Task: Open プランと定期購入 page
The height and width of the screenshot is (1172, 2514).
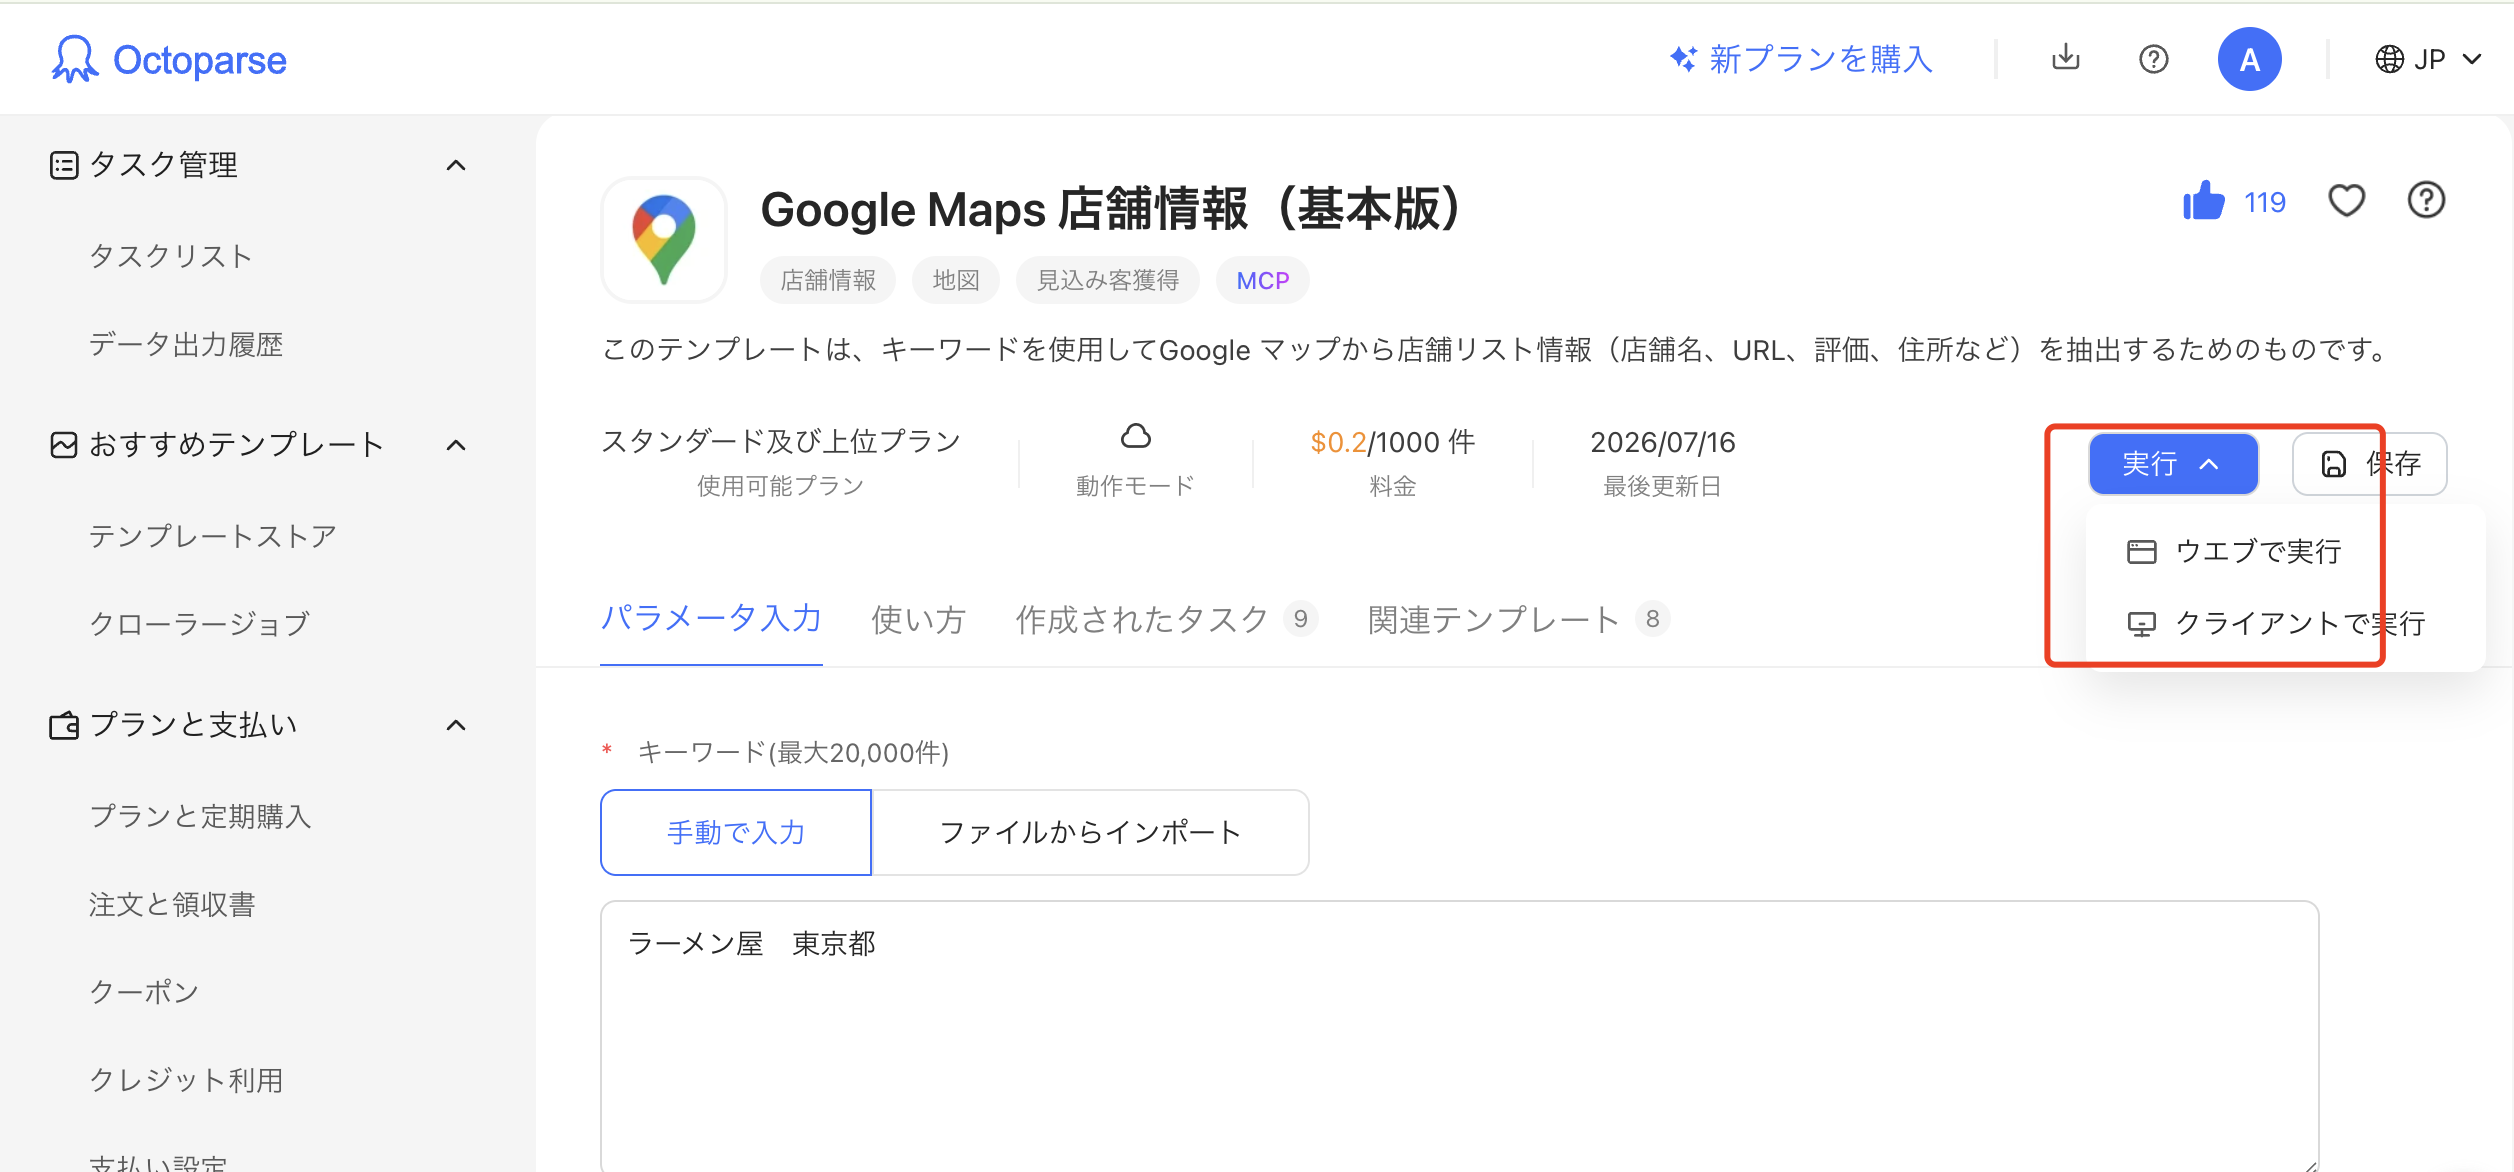Action: pyautogui.click(x=200, y=817)
